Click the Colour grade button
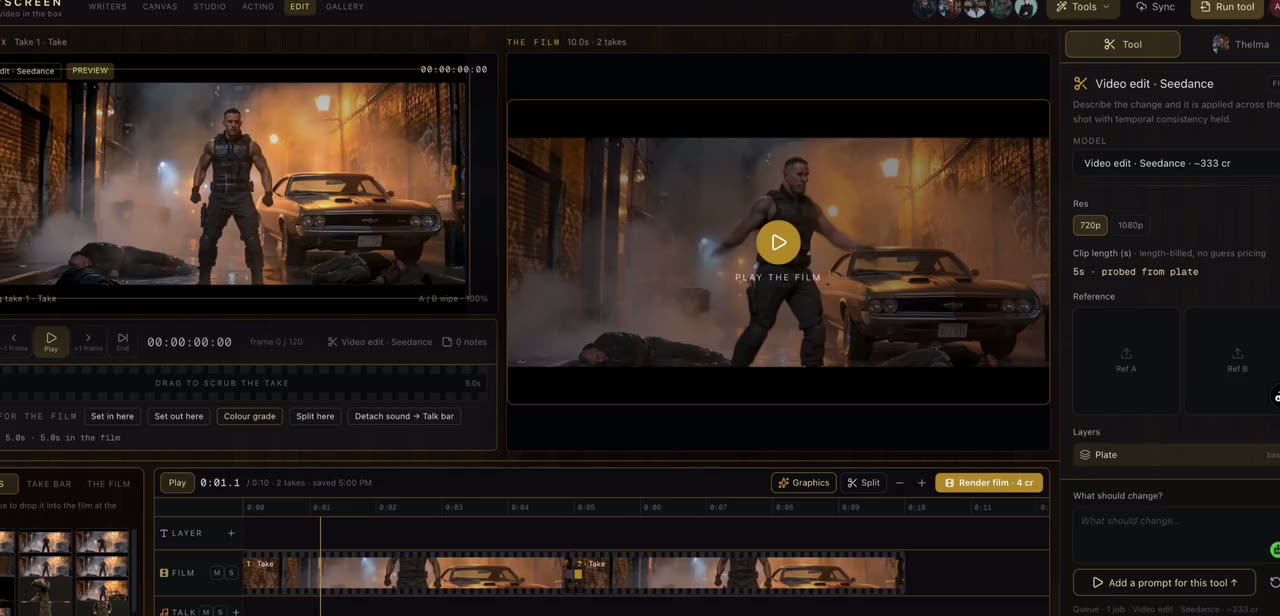The height and width of the screenshot is (616, 1280). click(249, 416)
